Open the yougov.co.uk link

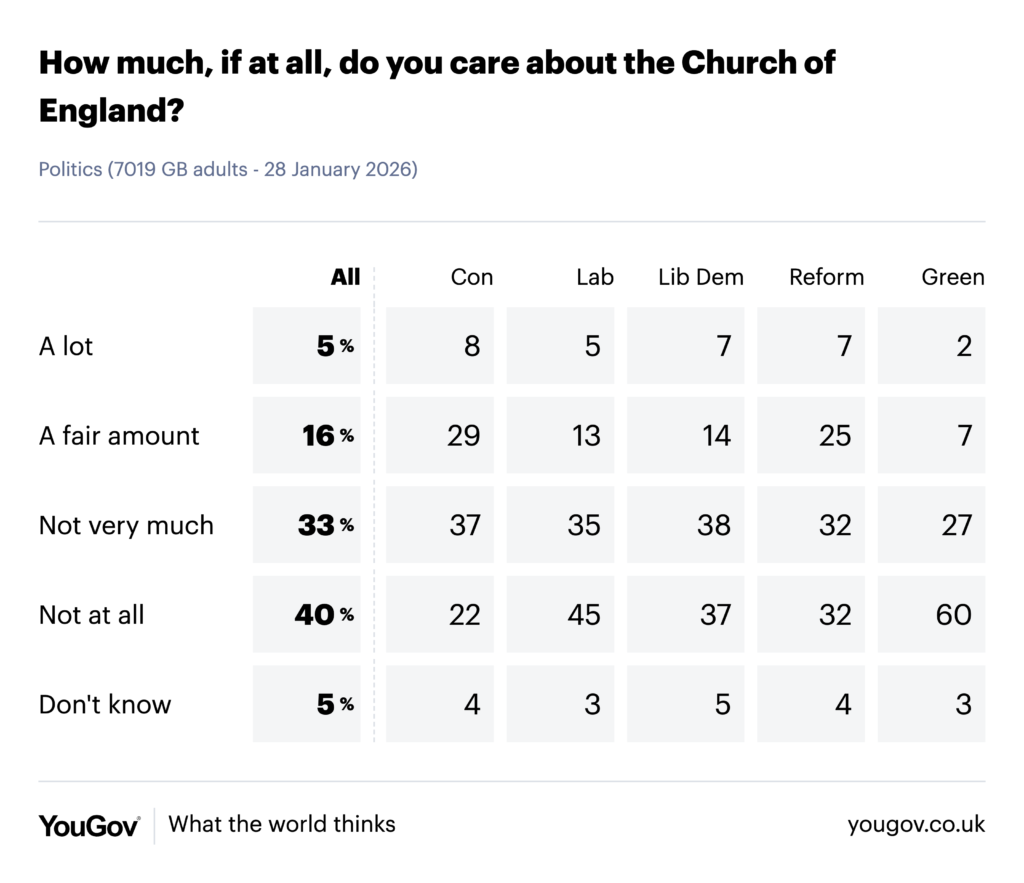[916, 825]
